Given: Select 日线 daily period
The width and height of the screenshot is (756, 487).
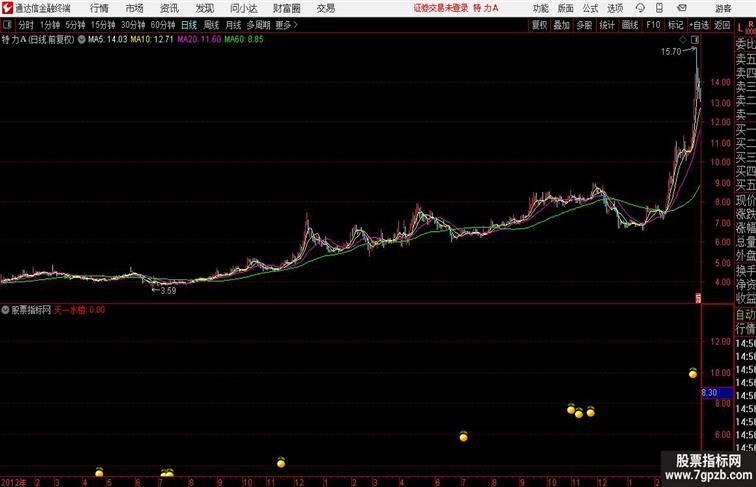Looking at the screenshot, I should point(189,25).
